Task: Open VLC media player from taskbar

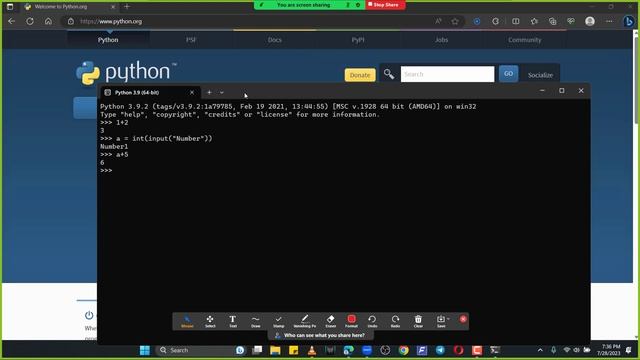Action: click(312, 350)
